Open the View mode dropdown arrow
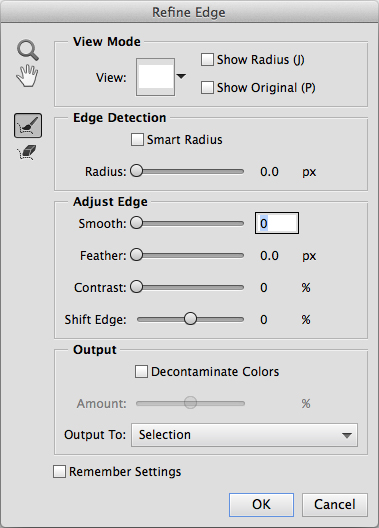Image resolution: width=379 pixels, height=528 pixels. click(181, 76)
